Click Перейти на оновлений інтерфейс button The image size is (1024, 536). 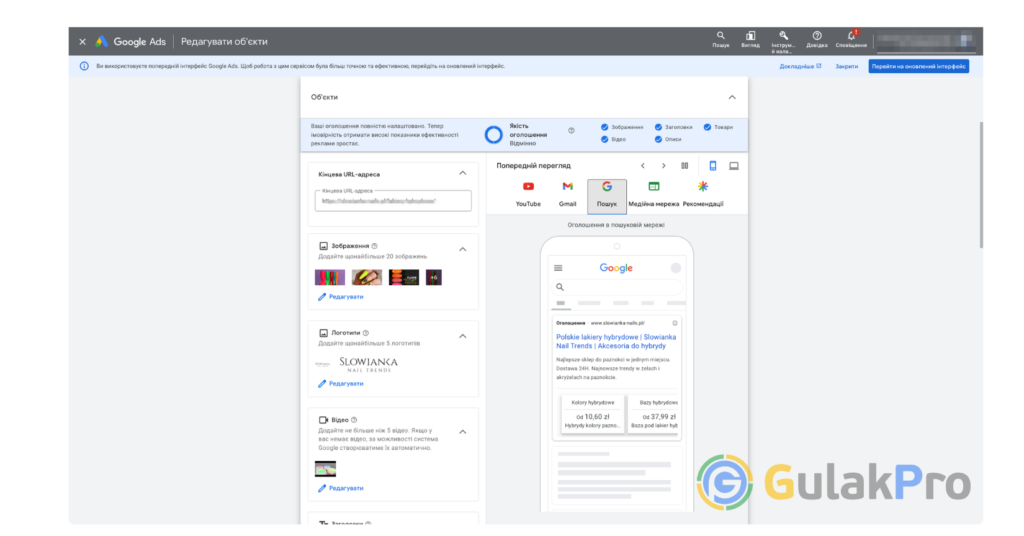pyautogui.click(x=918, y=66)
